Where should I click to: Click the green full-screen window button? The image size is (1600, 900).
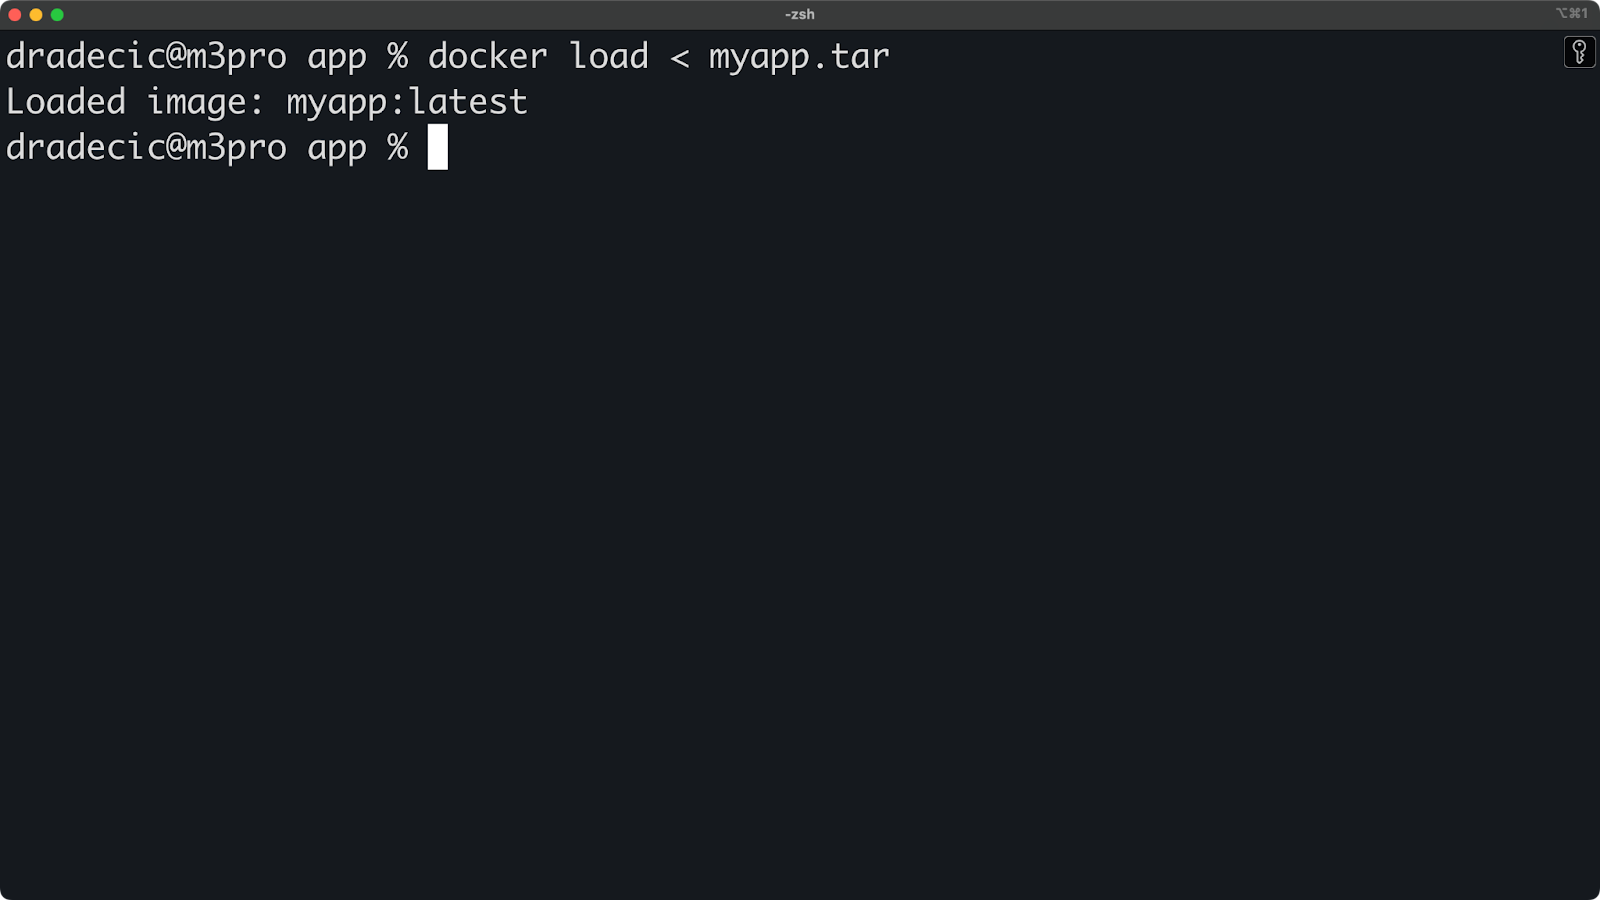[57, 15]
